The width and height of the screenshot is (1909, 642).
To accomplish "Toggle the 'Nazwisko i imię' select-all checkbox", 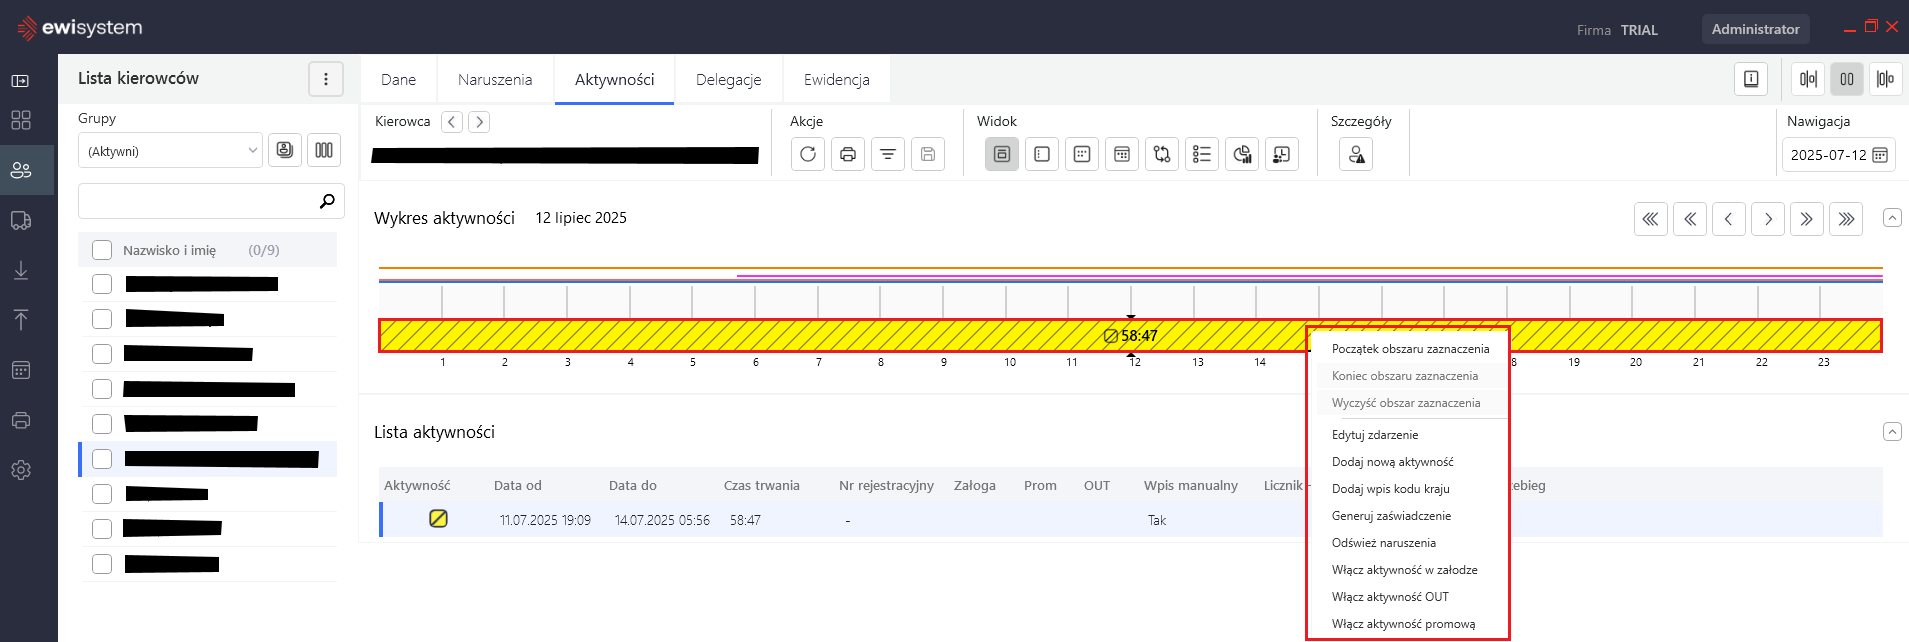I will tap(102, 250).
